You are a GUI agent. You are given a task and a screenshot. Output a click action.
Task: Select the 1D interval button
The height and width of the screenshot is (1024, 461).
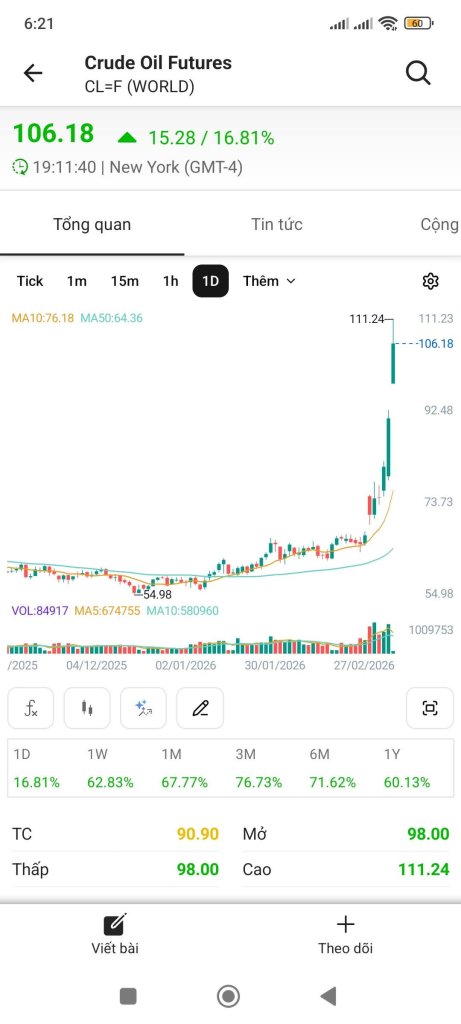click(210, 281)
